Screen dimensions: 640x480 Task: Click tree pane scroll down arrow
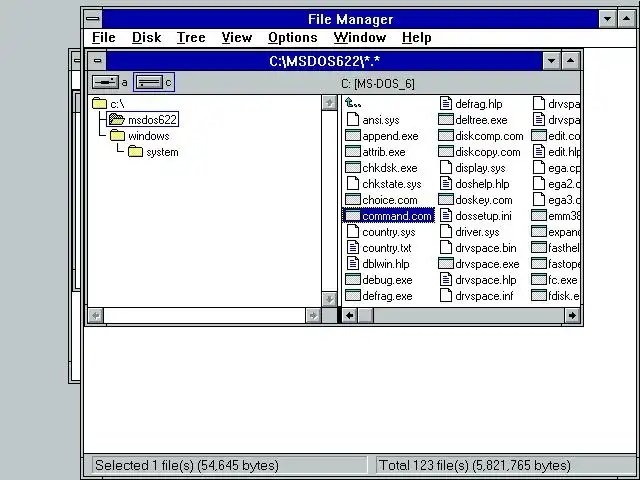click(329, 299)
